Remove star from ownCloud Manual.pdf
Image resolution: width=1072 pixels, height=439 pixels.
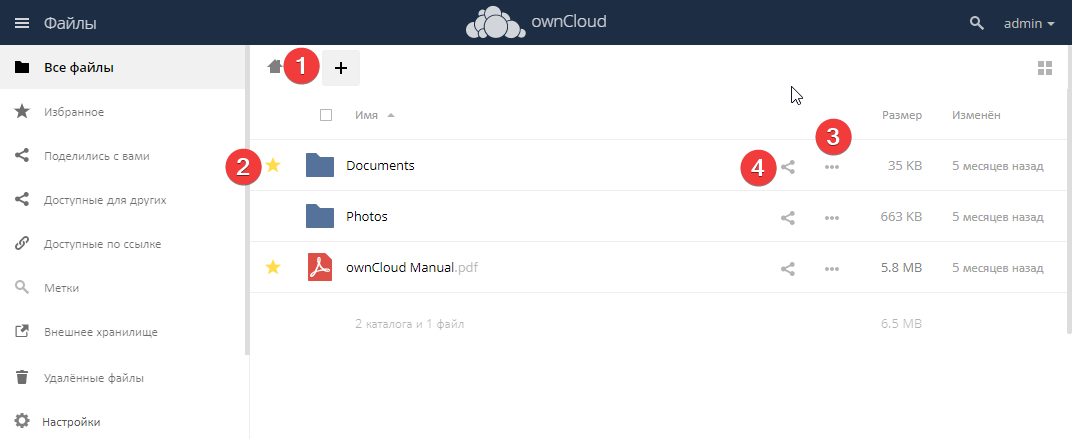[x=273, y=267]
